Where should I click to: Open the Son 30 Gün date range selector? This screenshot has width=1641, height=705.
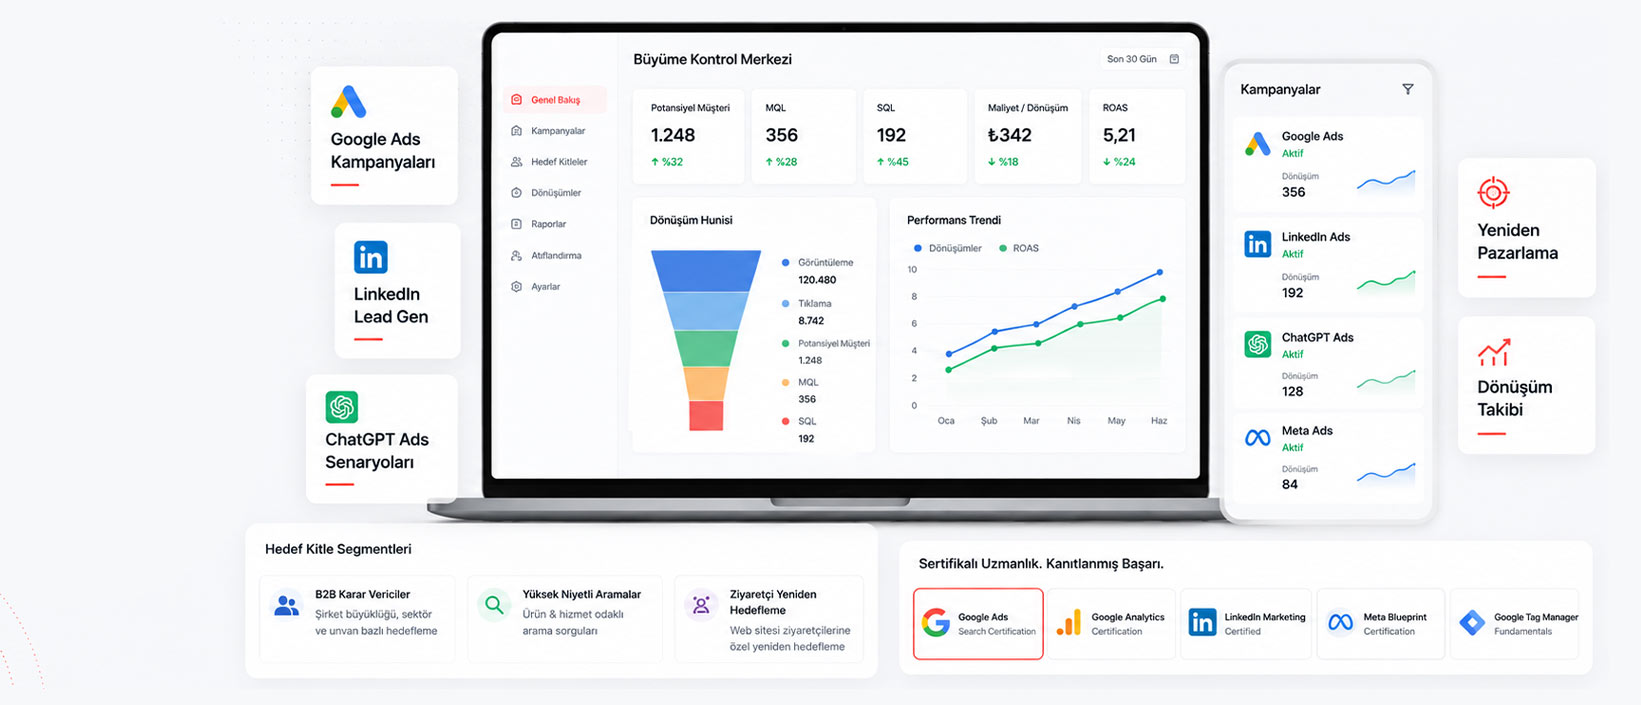(1143, 59)
